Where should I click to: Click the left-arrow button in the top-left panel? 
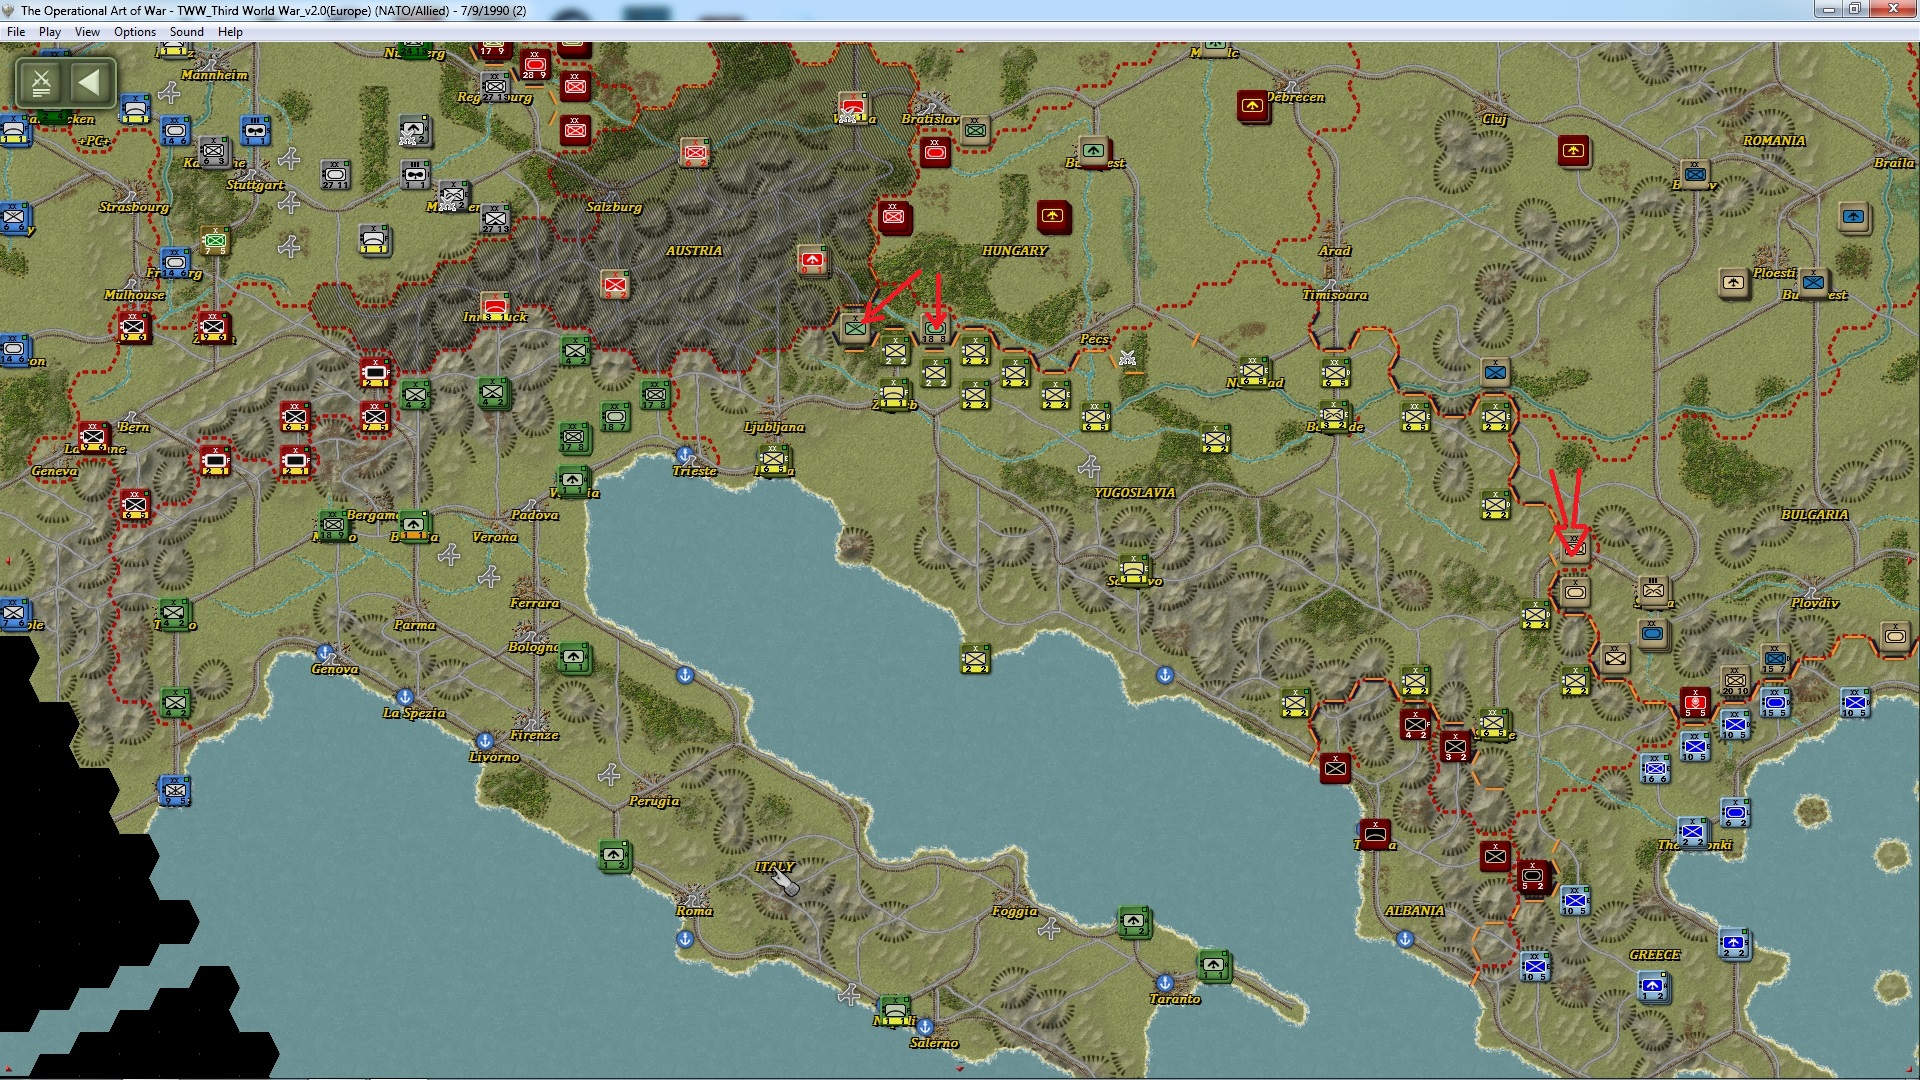(x=90, y=82)
